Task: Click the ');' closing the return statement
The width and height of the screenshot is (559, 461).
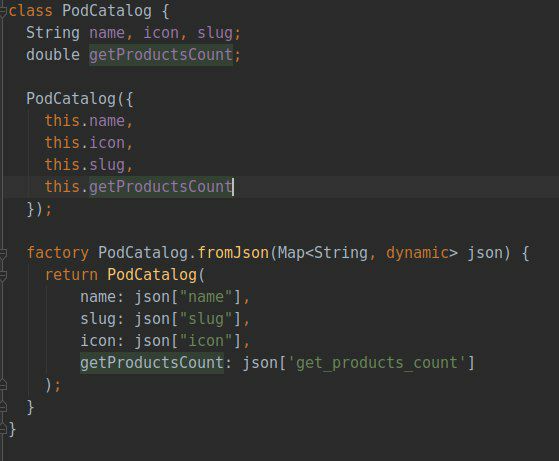Action: click(x=53, y=385)
